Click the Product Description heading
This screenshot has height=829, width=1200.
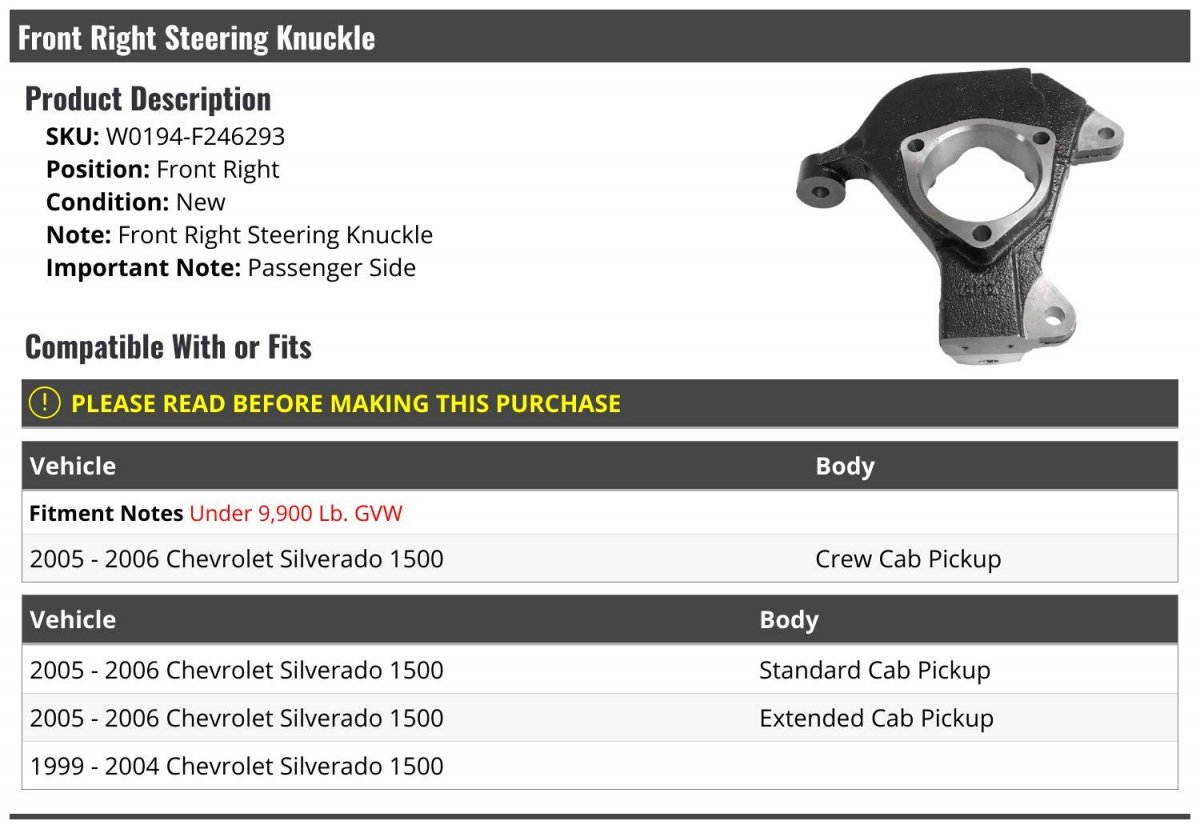tap(148, 99)
